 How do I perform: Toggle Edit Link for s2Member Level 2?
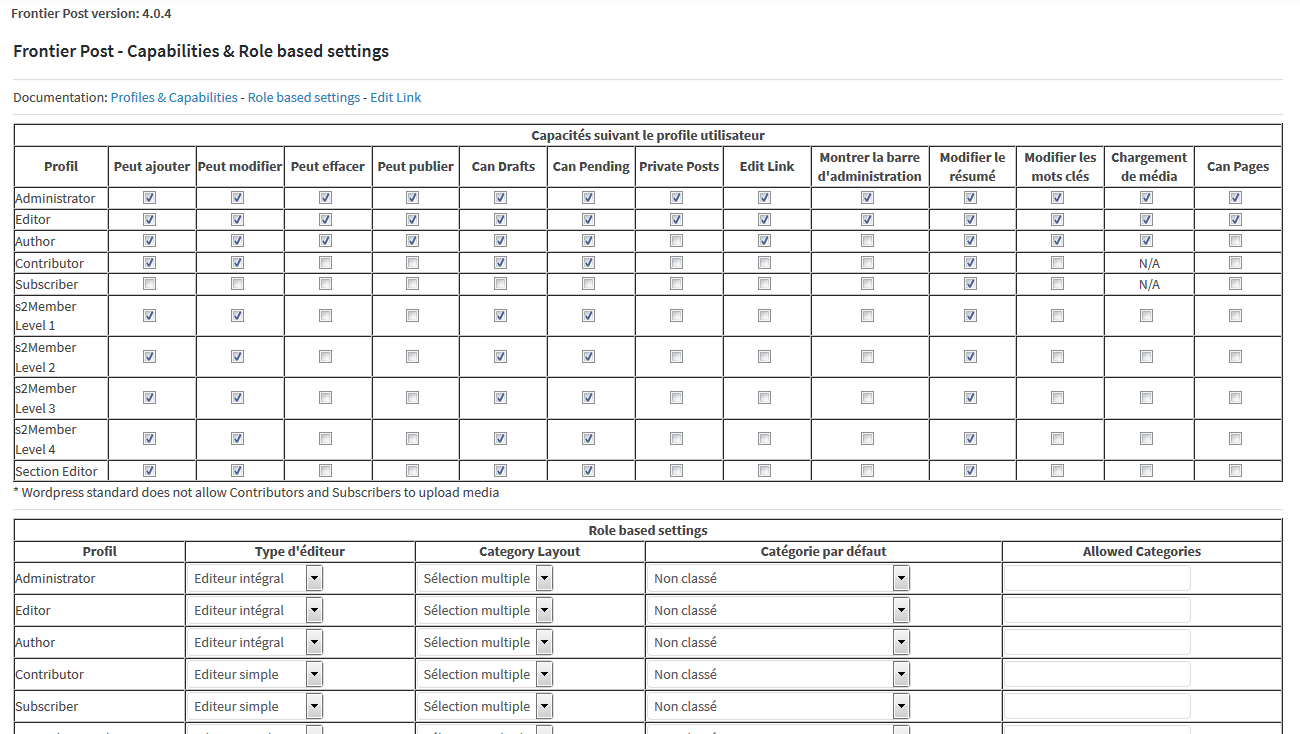point(765,357)
